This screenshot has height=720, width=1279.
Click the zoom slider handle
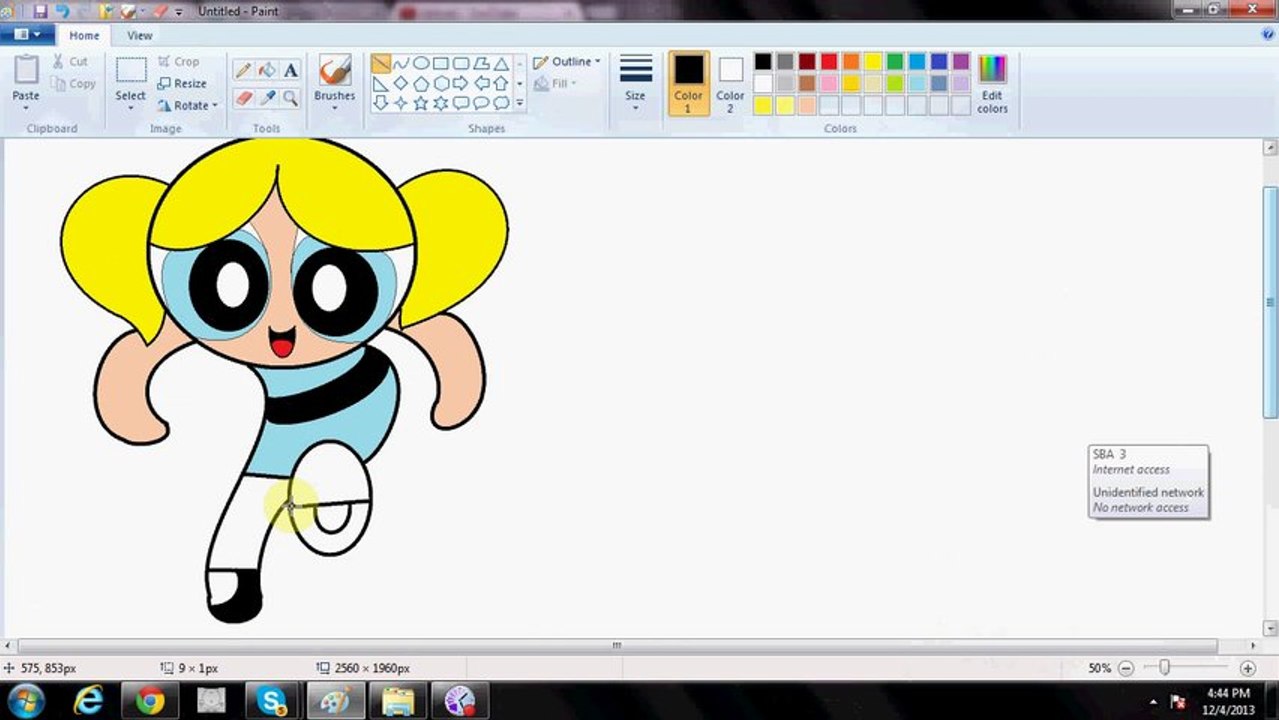click(1165, 667)
